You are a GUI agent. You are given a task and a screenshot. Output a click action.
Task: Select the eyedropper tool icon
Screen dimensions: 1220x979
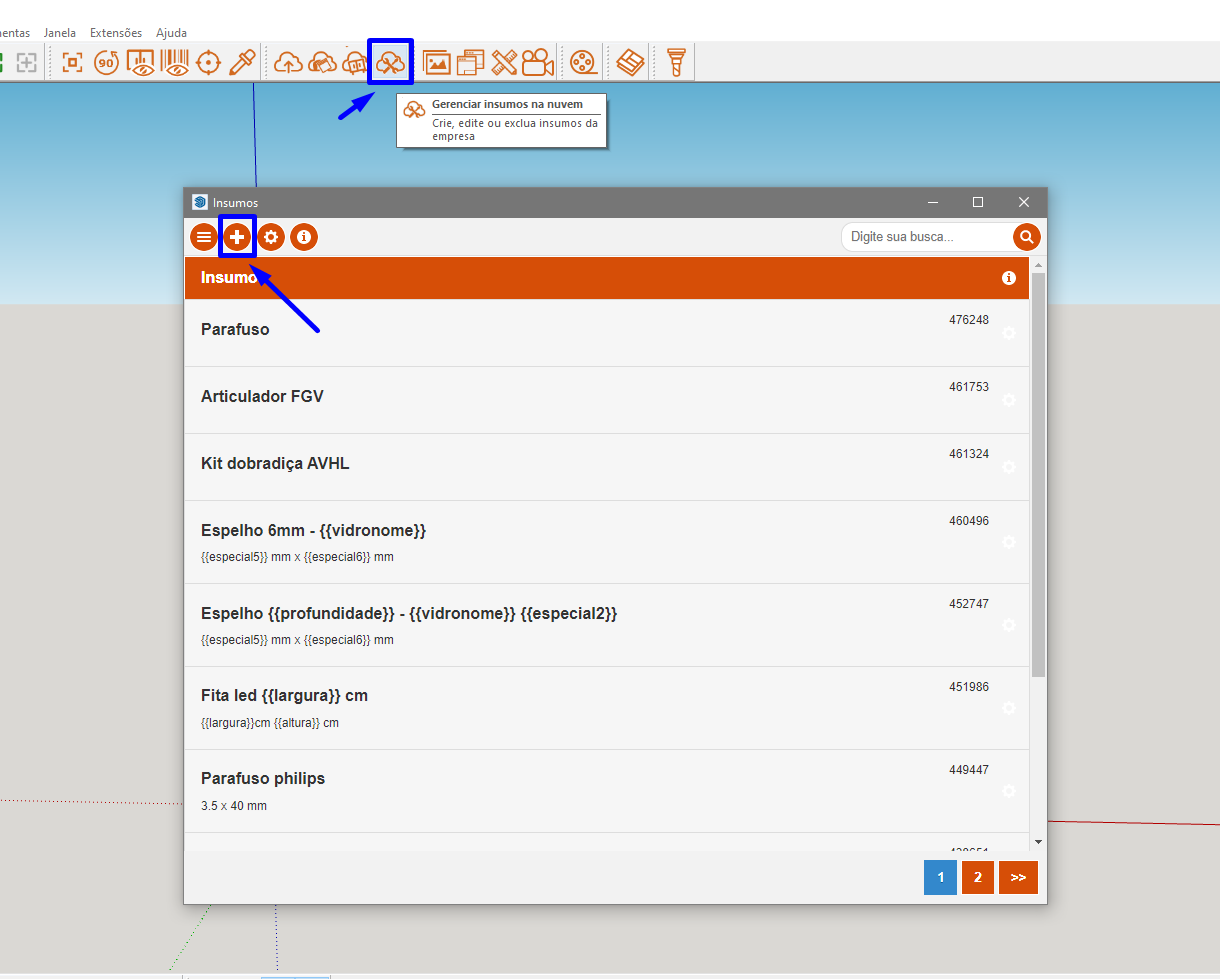[241, 63]
